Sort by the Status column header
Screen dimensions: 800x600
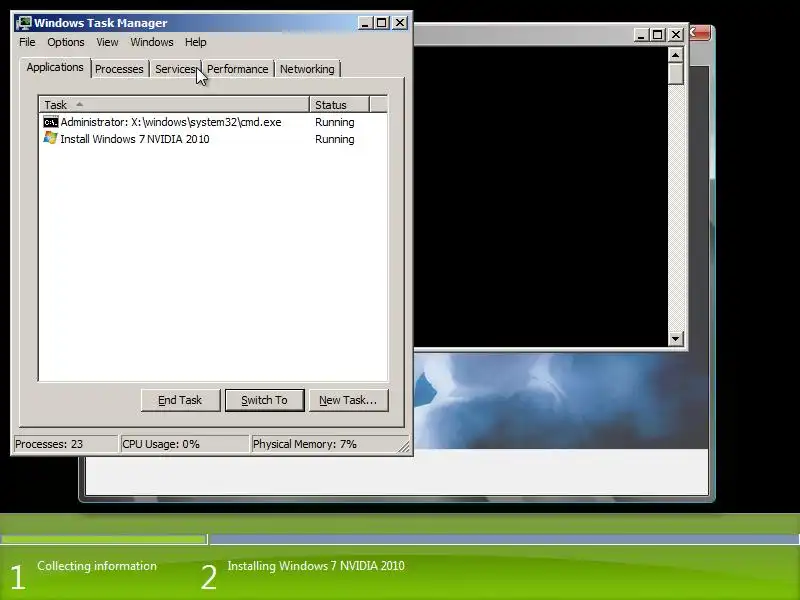(339, 105)
